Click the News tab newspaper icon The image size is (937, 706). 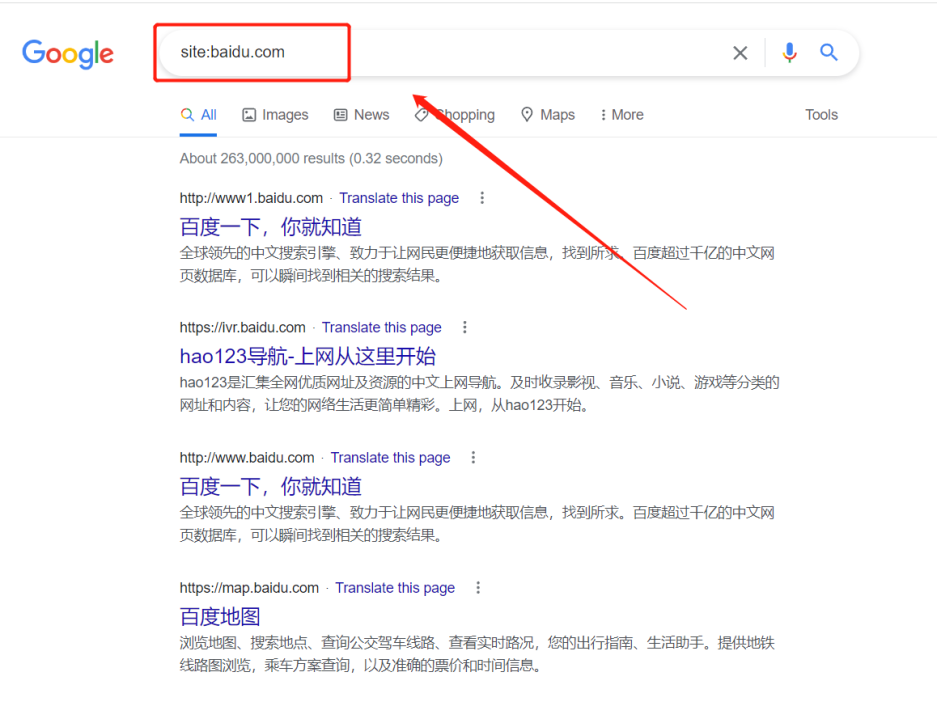(340, 115)
